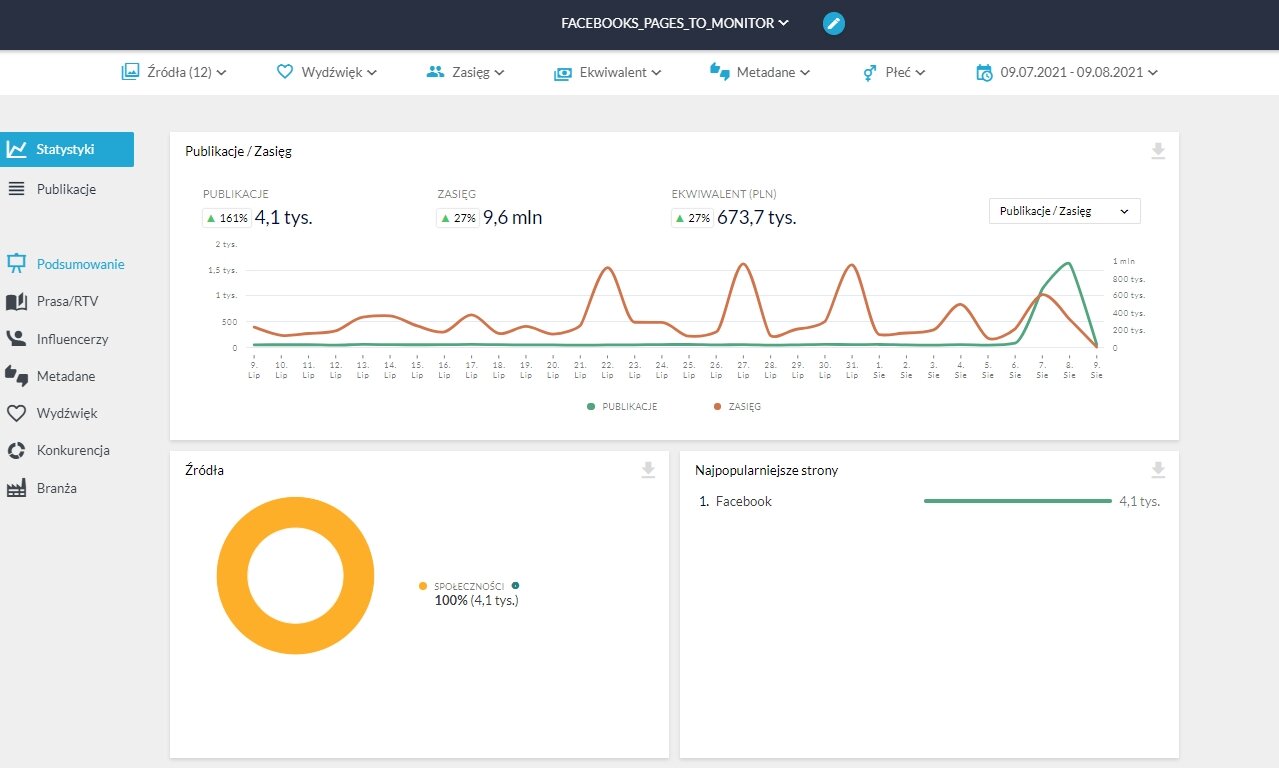Image resolution: width=1279 pixels, height=768 pixels.
Task: Click the green Facebook popularity bar
Action: (1018, 501)
